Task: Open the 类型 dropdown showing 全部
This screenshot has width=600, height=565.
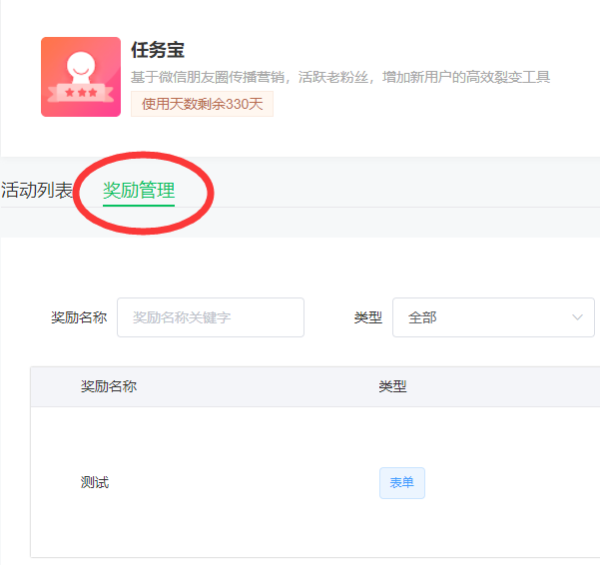Action: (493, 318)
